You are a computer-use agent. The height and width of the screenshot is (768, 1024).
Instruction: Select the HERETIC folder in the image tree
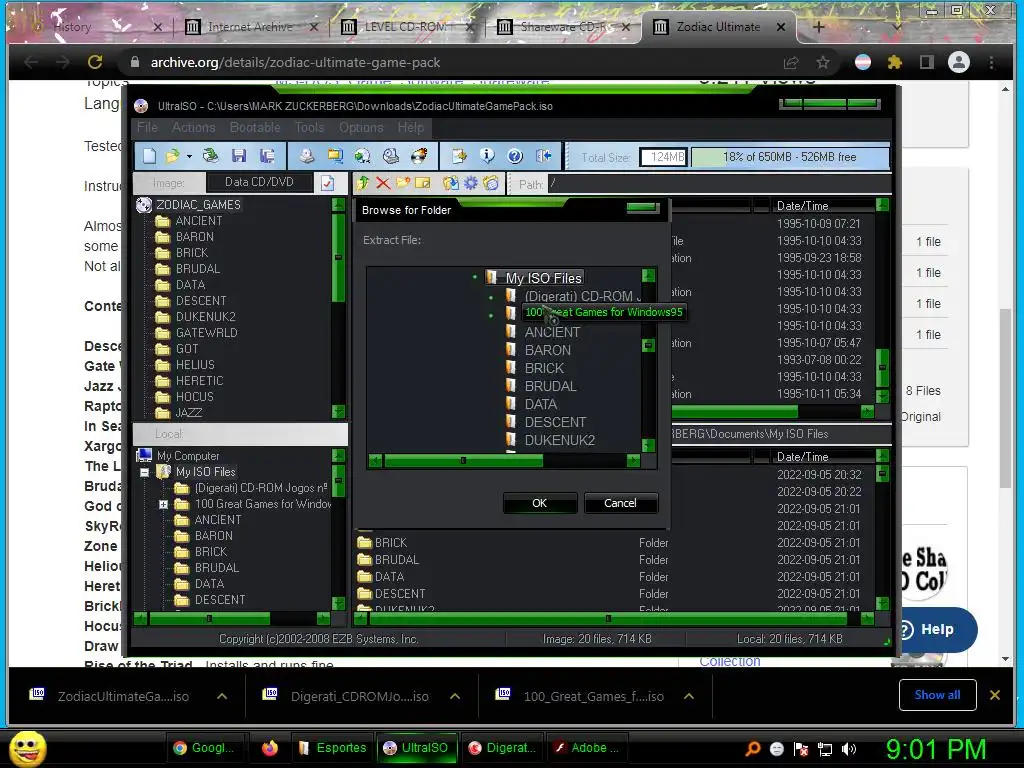(x=199, y=381)
